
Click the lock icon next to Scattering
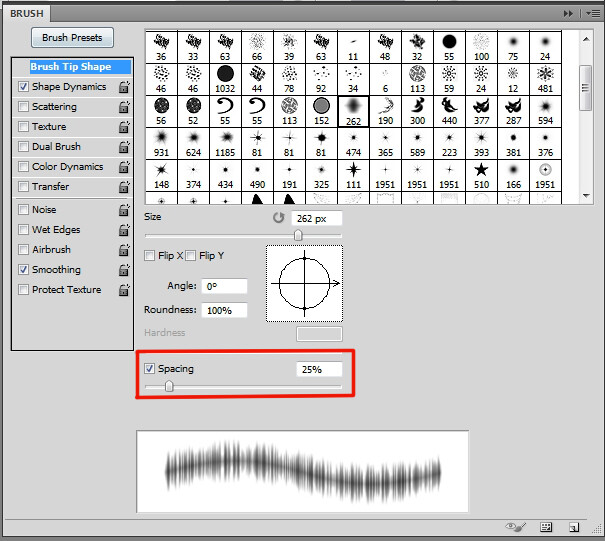(x=124, y=107)
